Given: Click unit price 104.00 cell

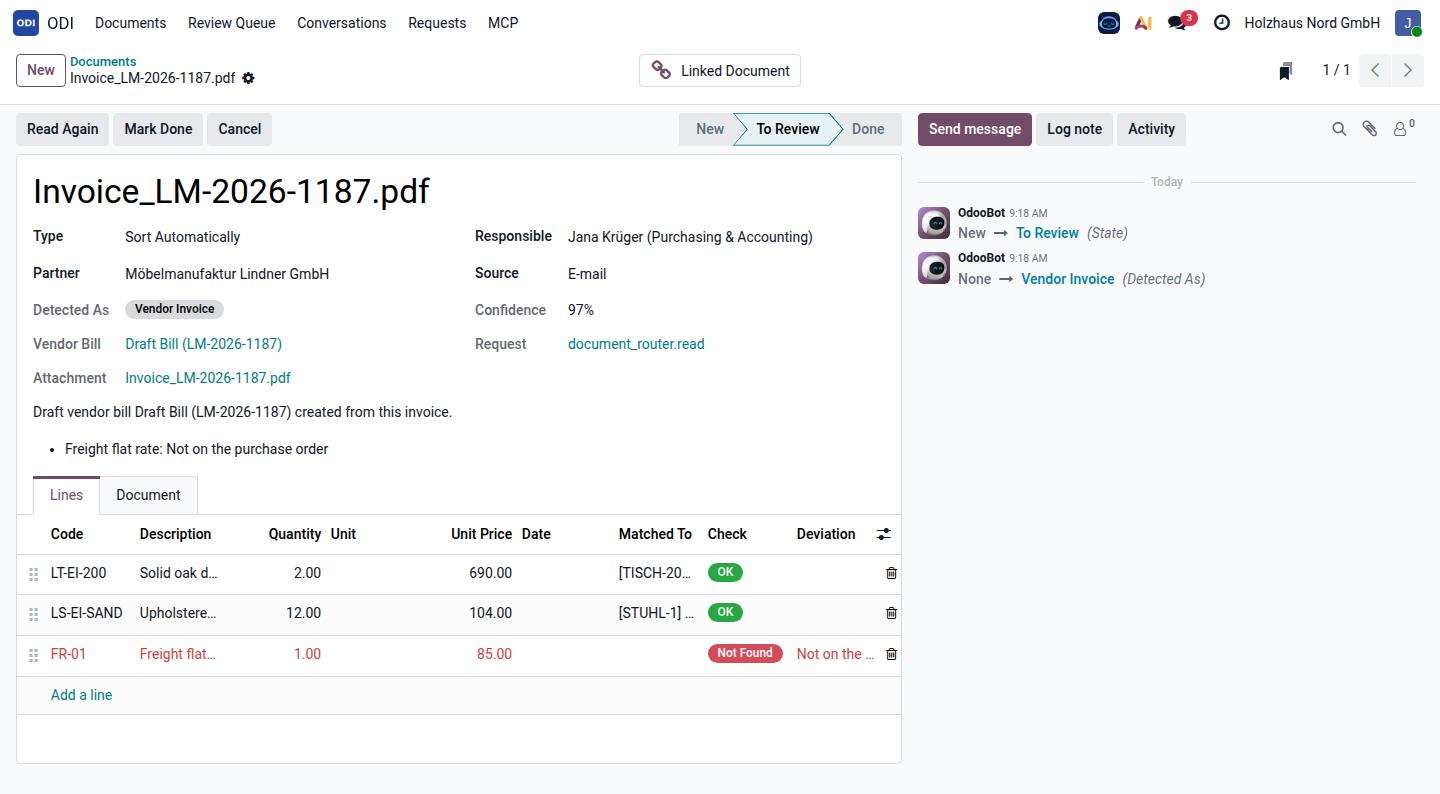Looking at the screenshot, I should pos(490,613).
